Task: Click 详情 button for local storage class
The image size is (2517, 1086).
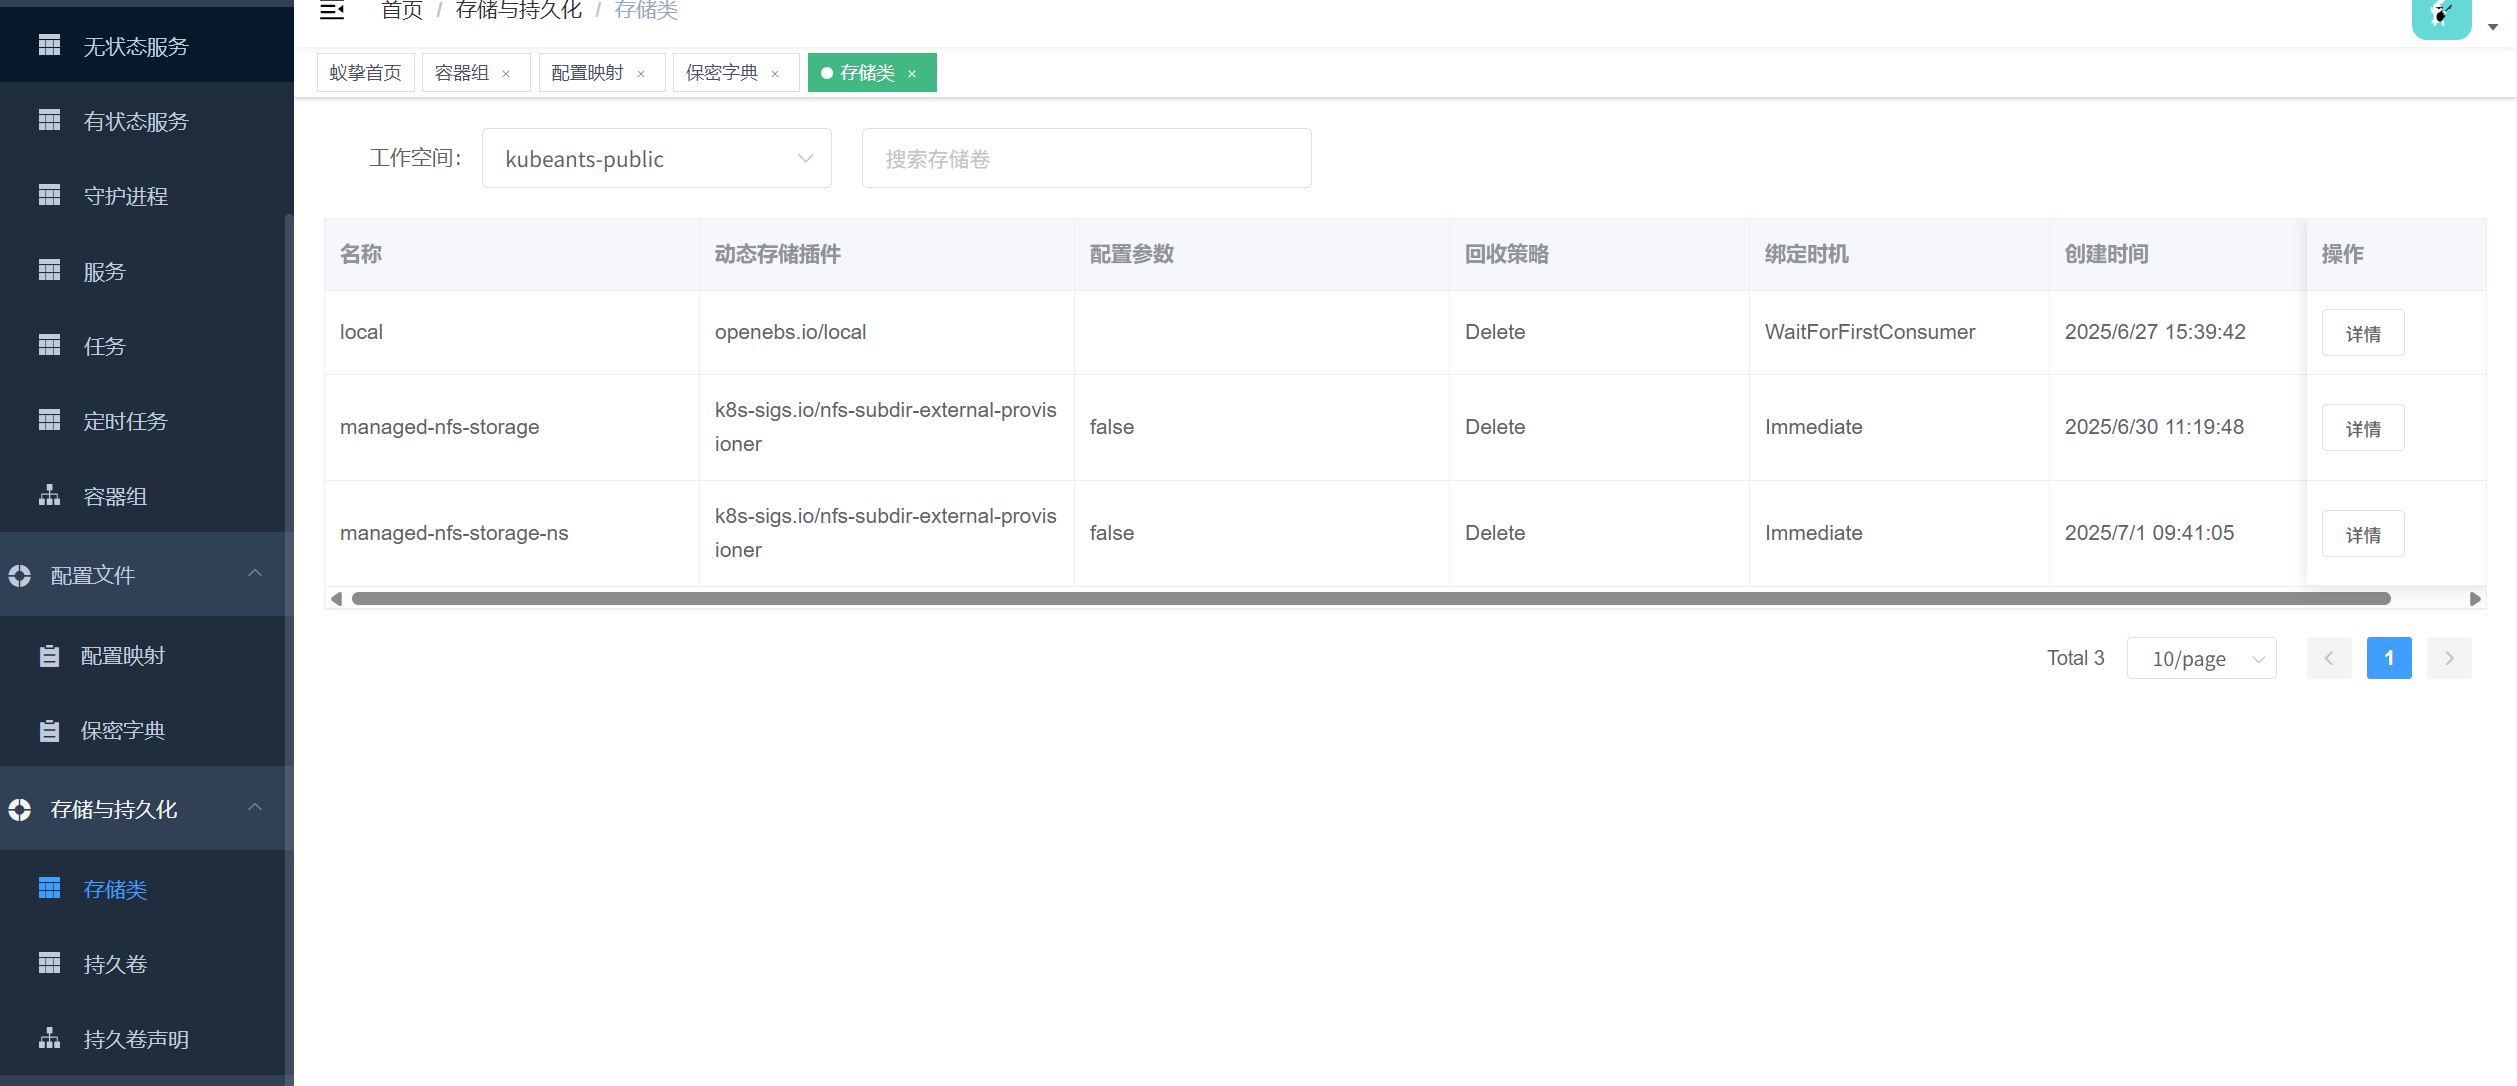Action: pyautogui.click(x=2362, y=334)
